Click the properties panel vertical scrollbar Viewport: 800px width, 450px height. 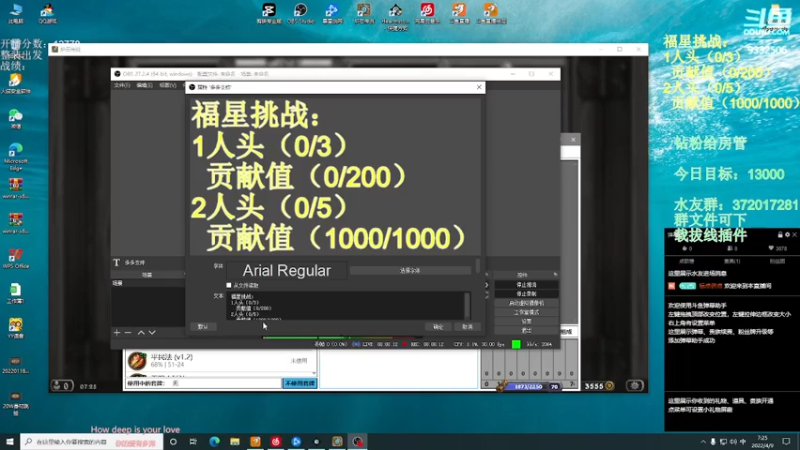tap(478, 265)
